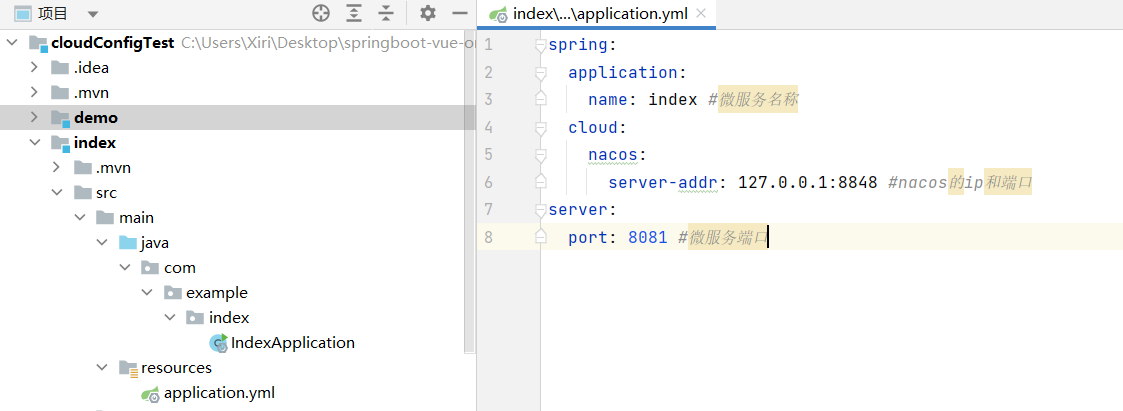Open application.yml in project tree
This screenshot has height=411, width=1123.
coord(219,393)
